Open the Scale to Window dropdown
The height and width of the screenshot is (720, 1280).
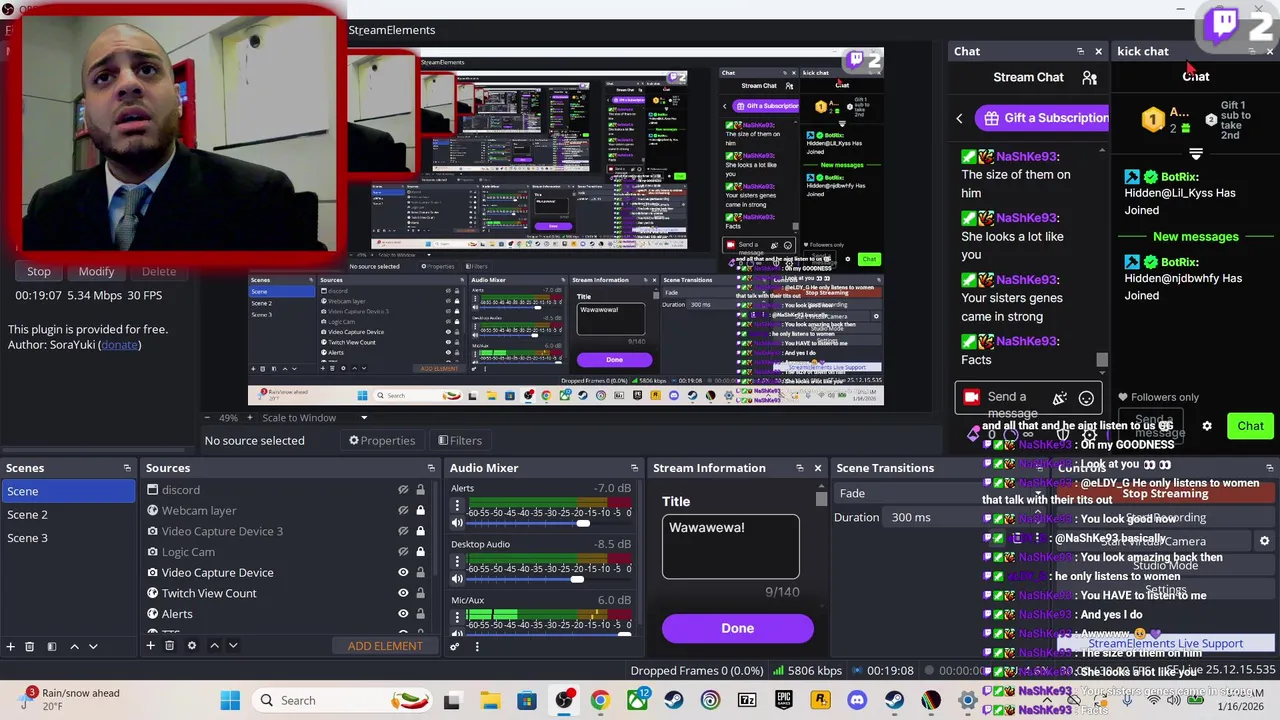[315, 418]
